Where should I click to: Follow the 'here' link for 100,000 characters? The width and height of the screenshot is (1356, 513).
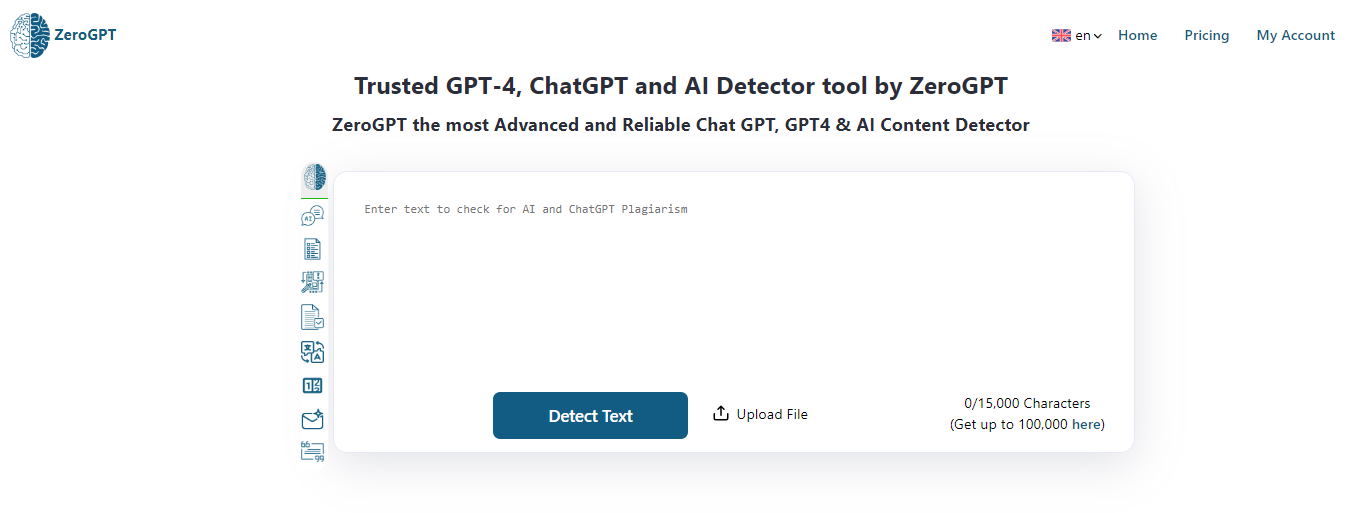pos(1086,424)
